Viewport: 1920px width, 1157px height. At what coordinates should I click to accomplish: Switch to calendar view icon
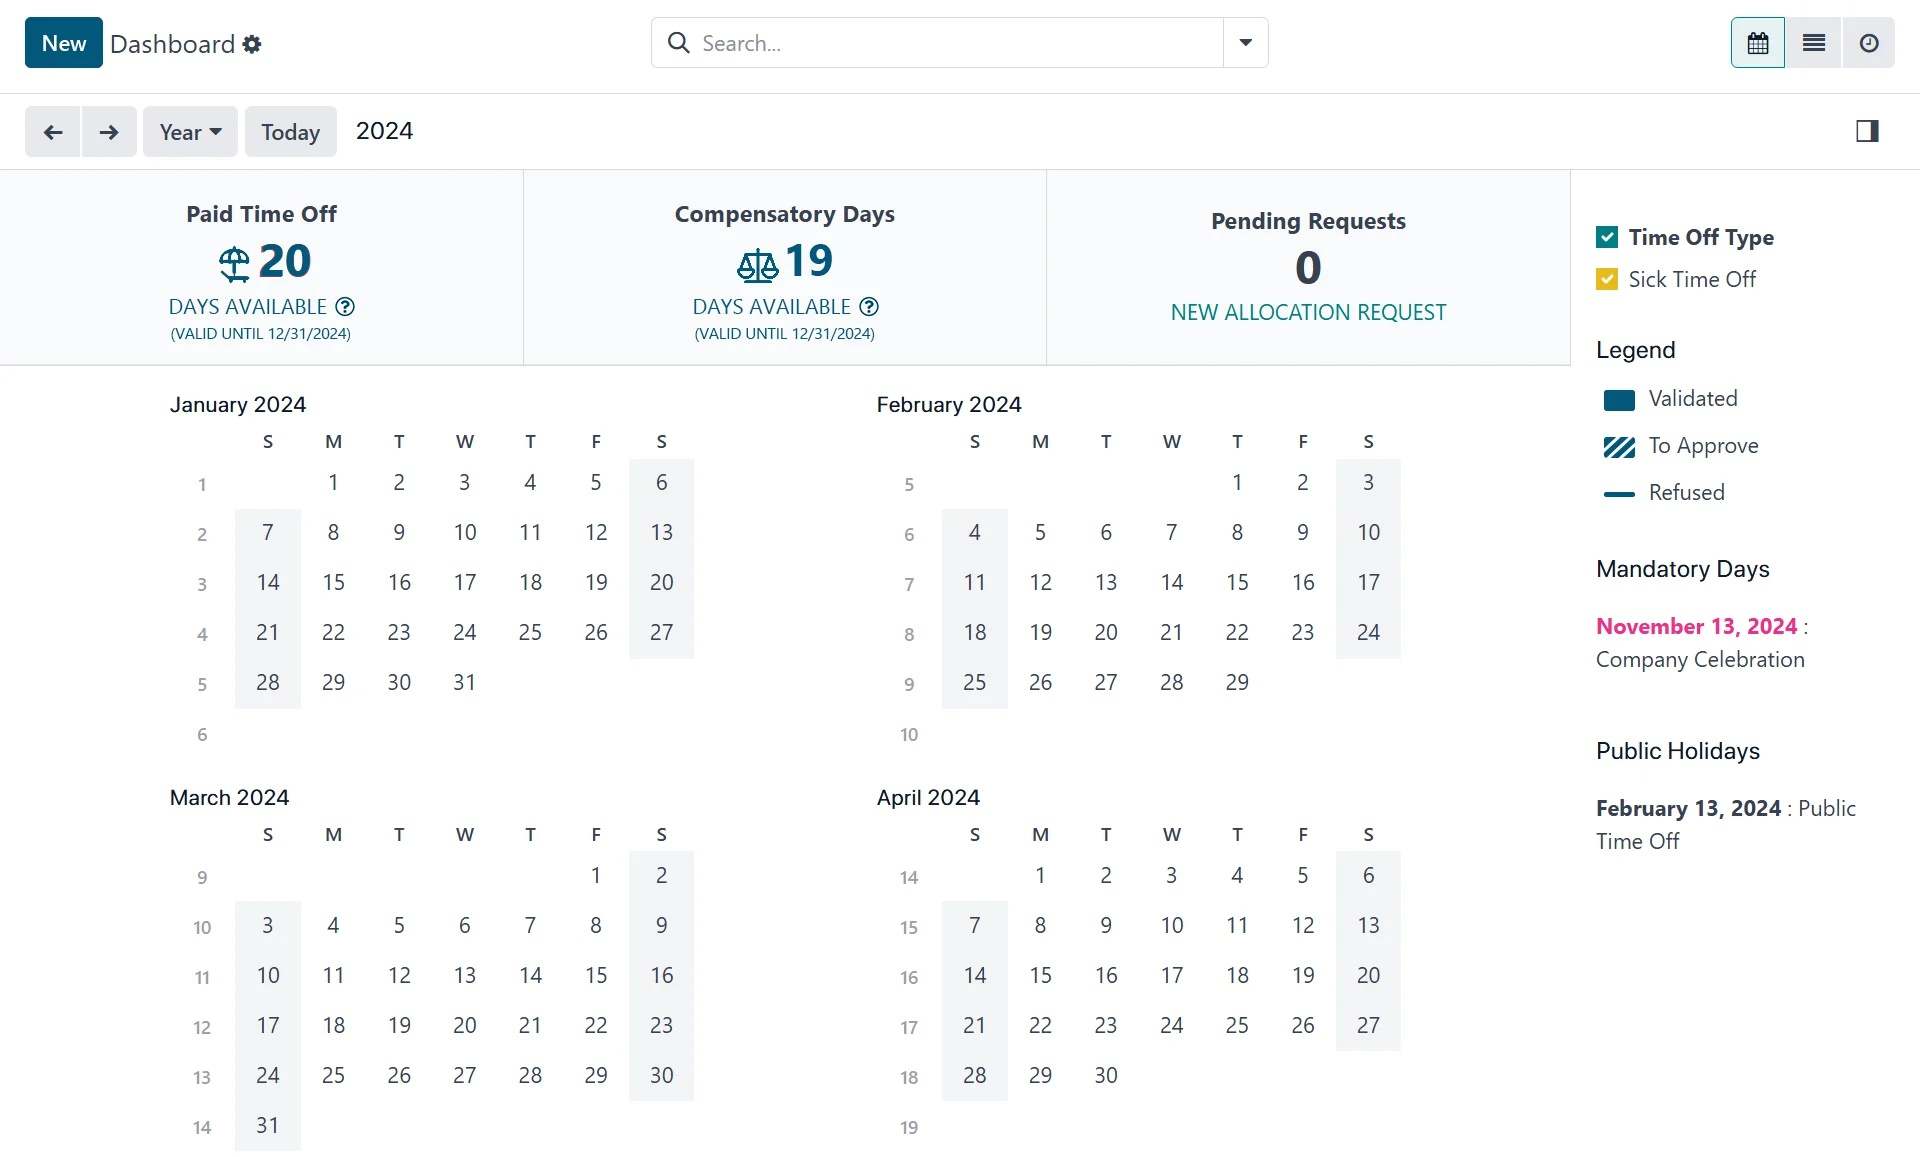1757,43
